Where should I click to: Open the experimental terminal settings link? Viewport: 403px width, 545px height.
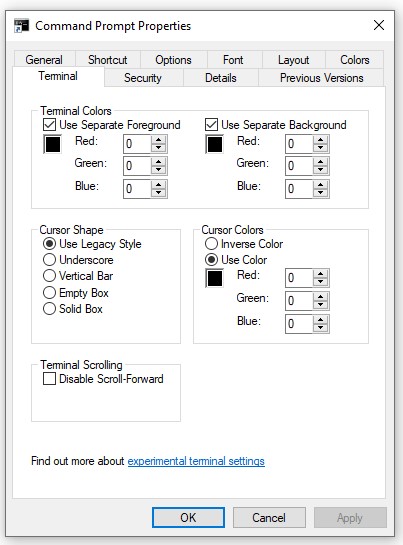(x=196, y=461)
